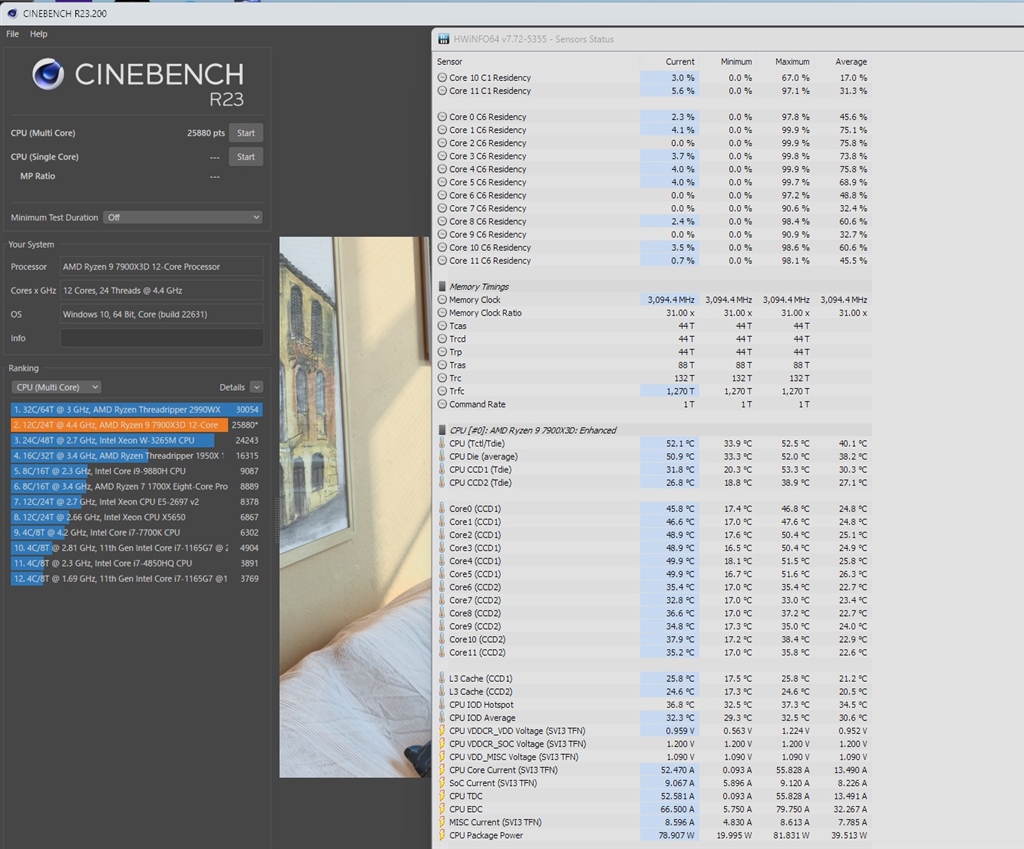Click the L3 Cache (CCD1) thermometer icon
Screen dimensions: 1024x849
point(442,679)
